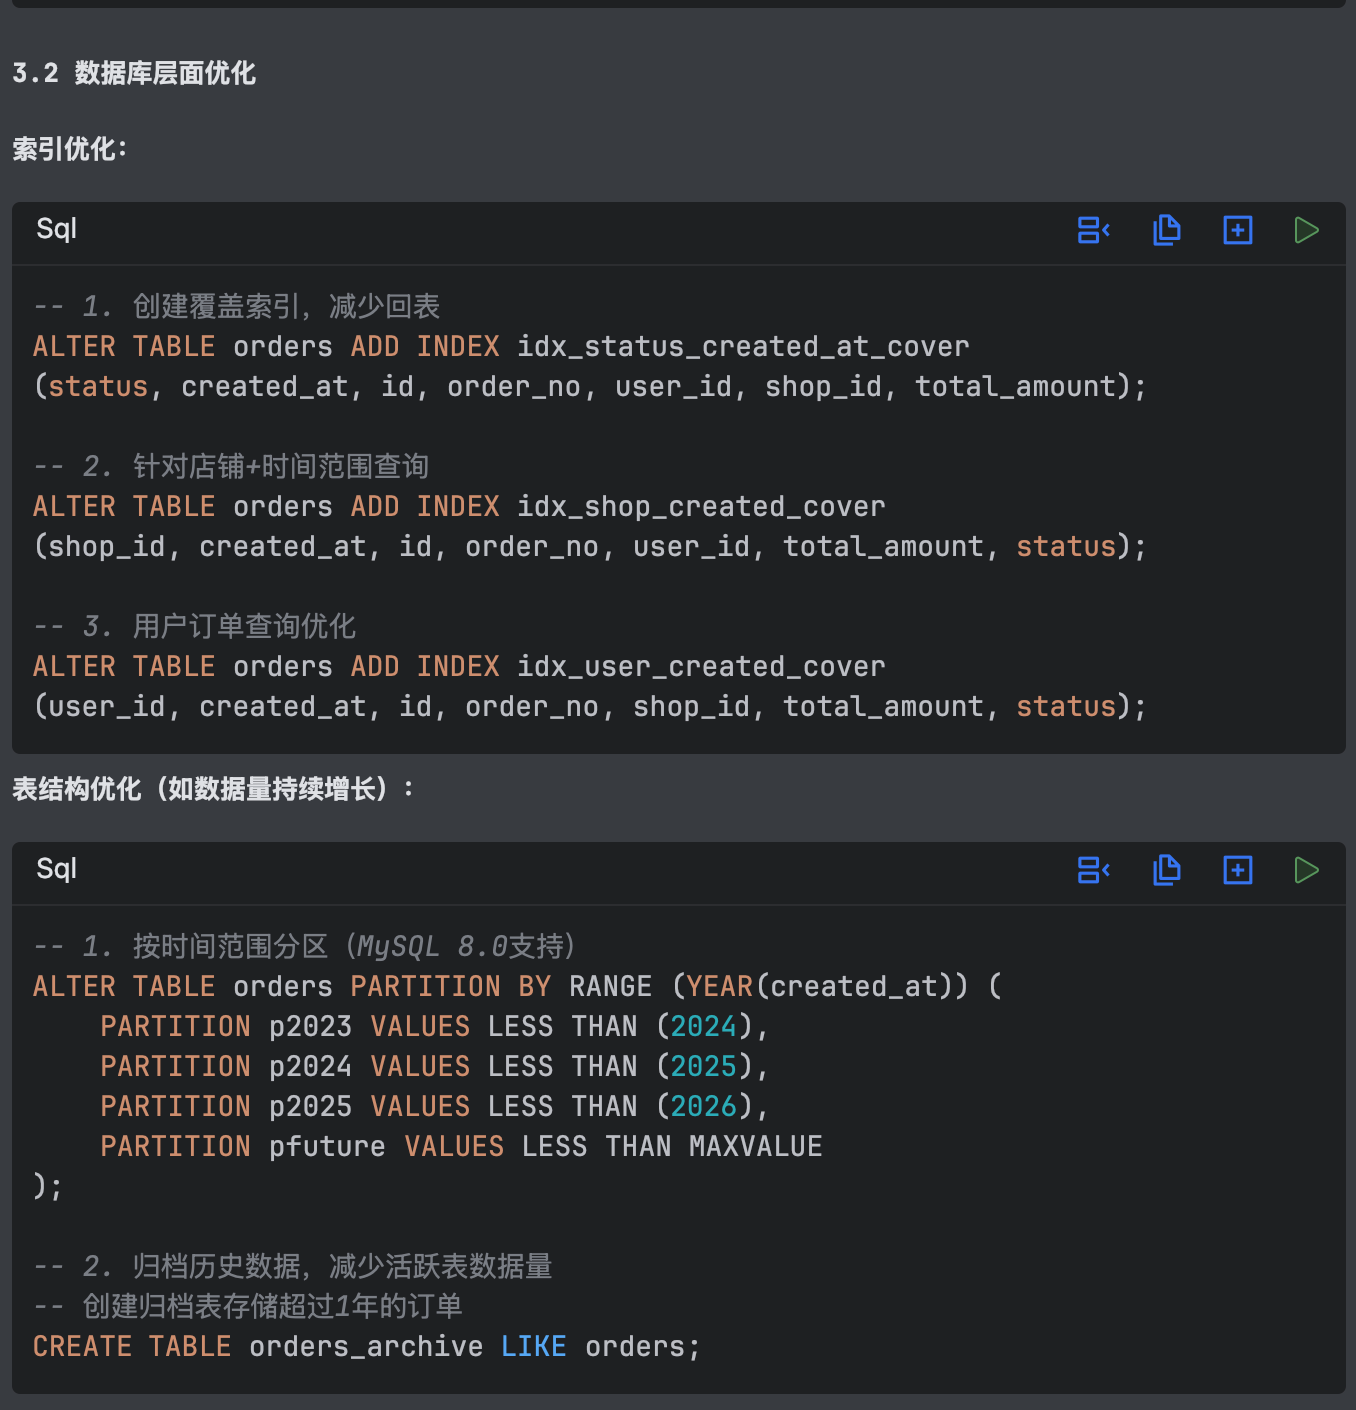
Task: Click the p2024 partition name in code
Action: pyautogui.click(x=310, y=1067)
